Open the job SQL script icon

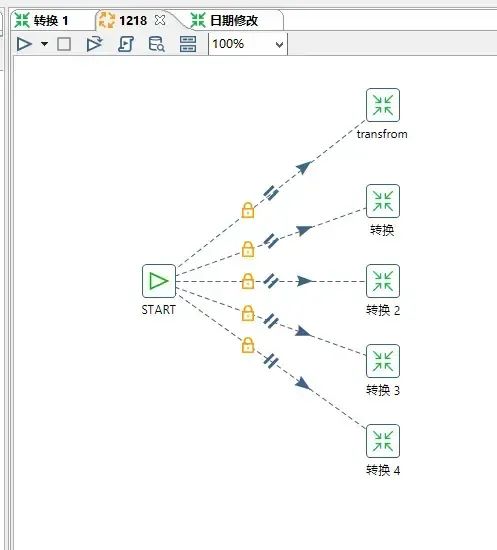[x=126, y=44]
